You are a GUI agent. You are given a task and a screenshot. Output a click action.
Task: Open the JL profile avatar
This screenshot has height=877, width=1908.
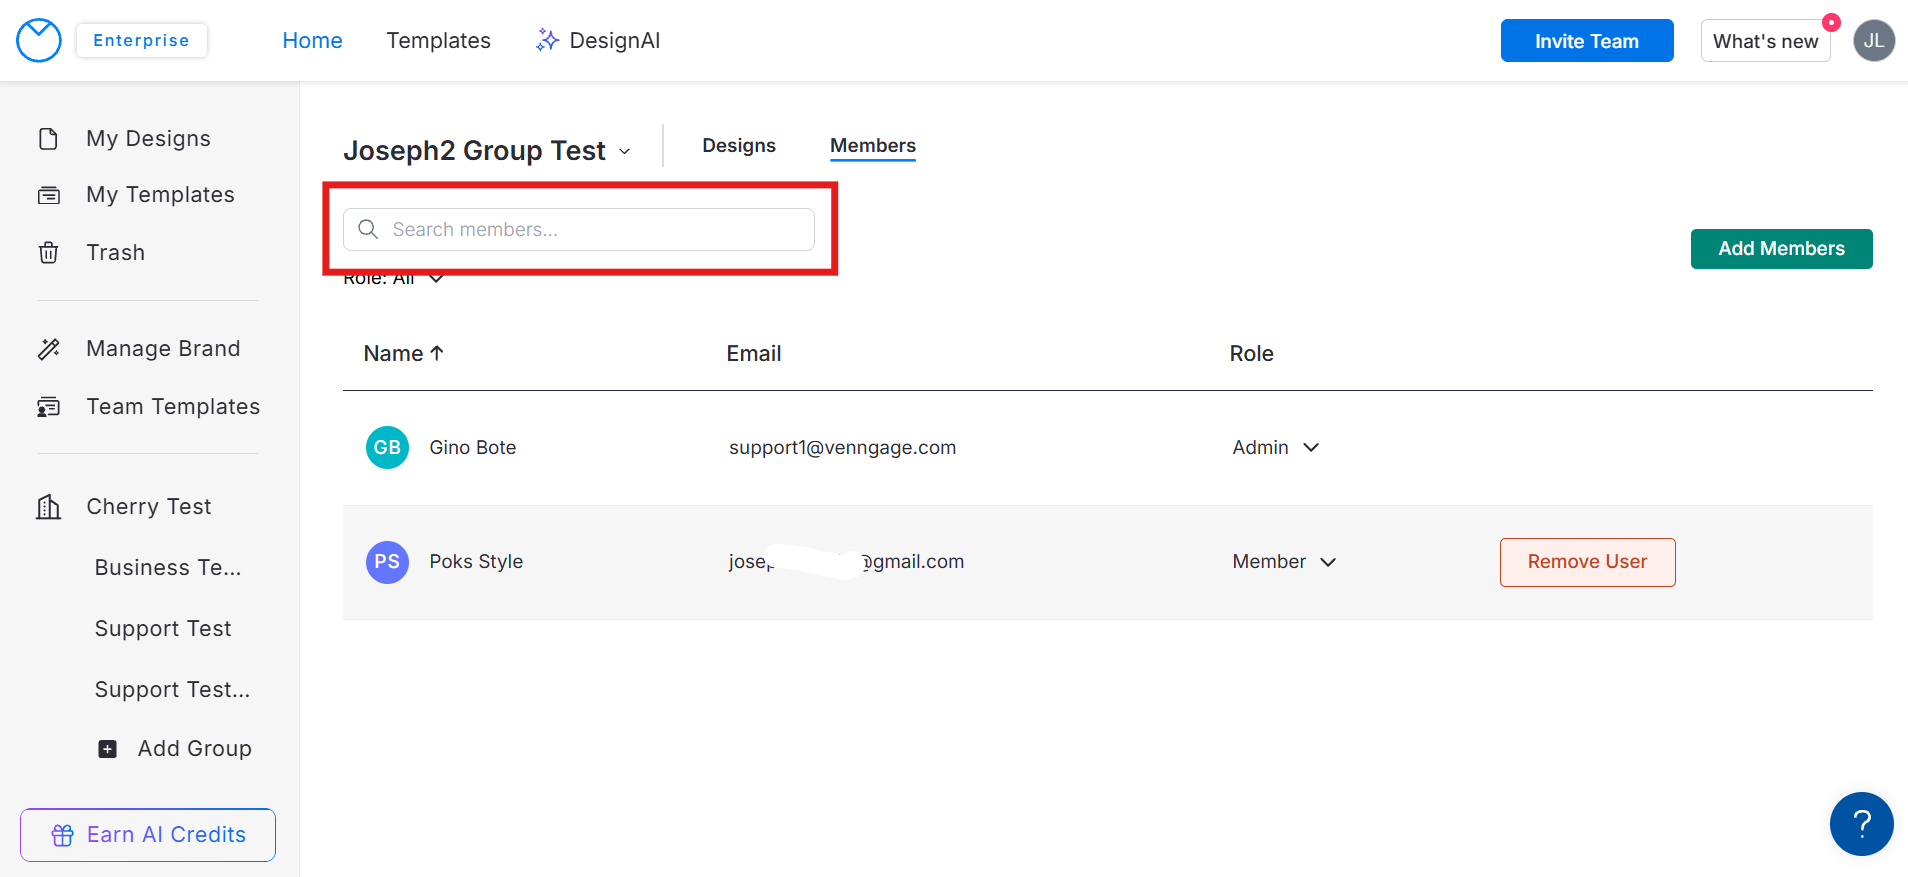[1874, 41]
